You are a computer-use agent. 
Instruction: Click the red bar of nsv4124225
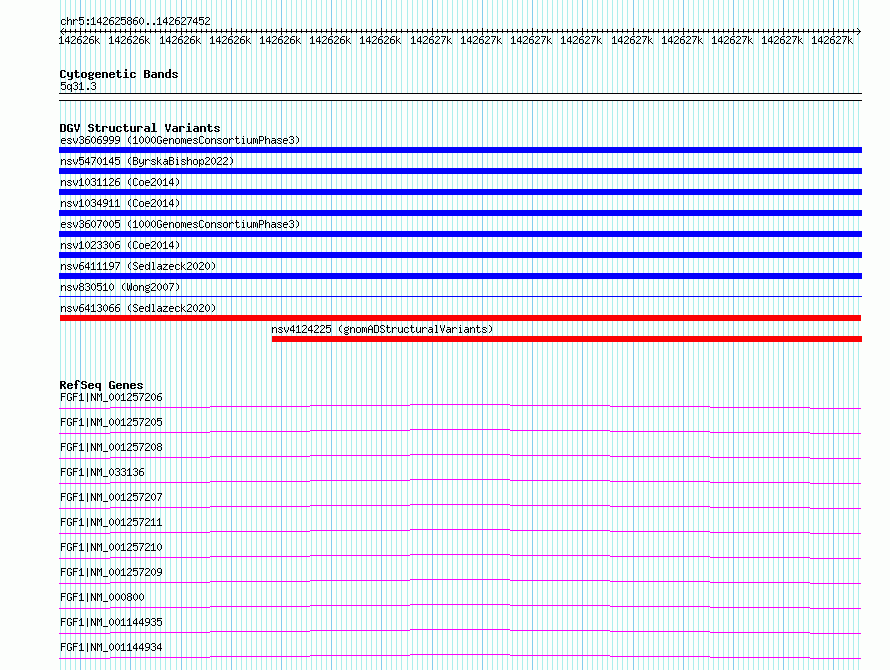567,339
